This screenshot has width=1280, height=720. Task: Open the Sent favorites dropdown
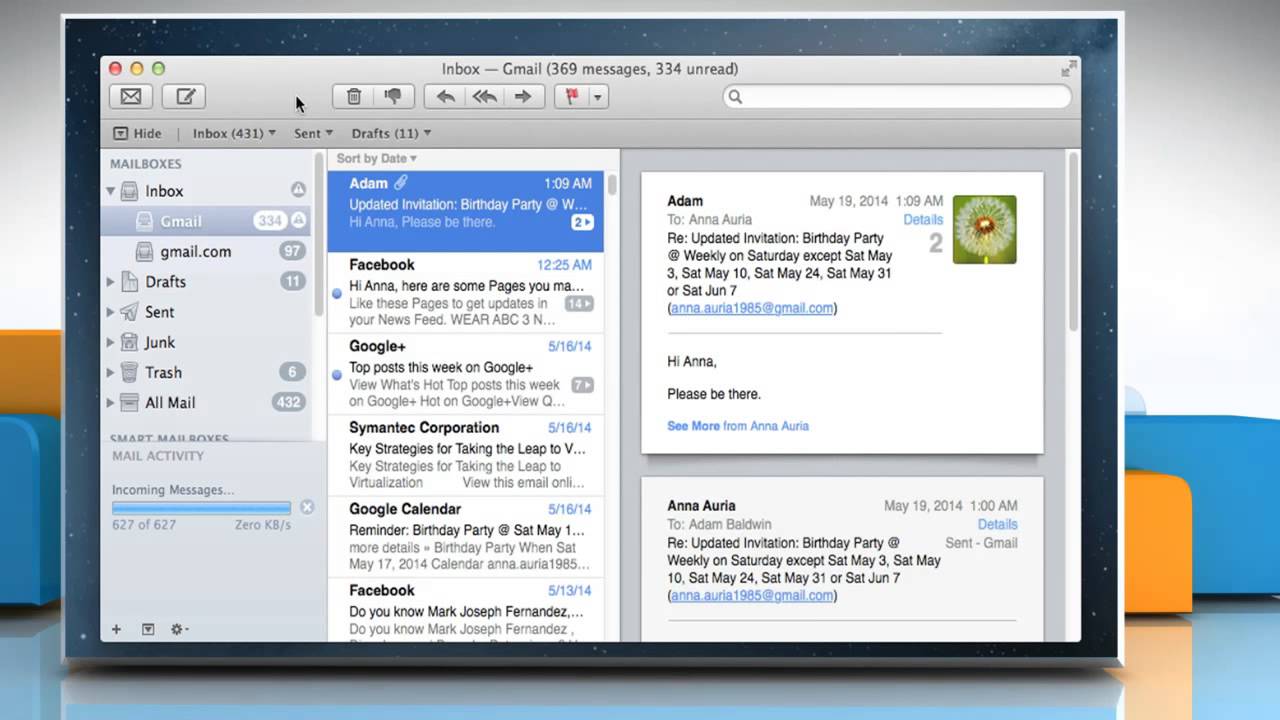313,133
